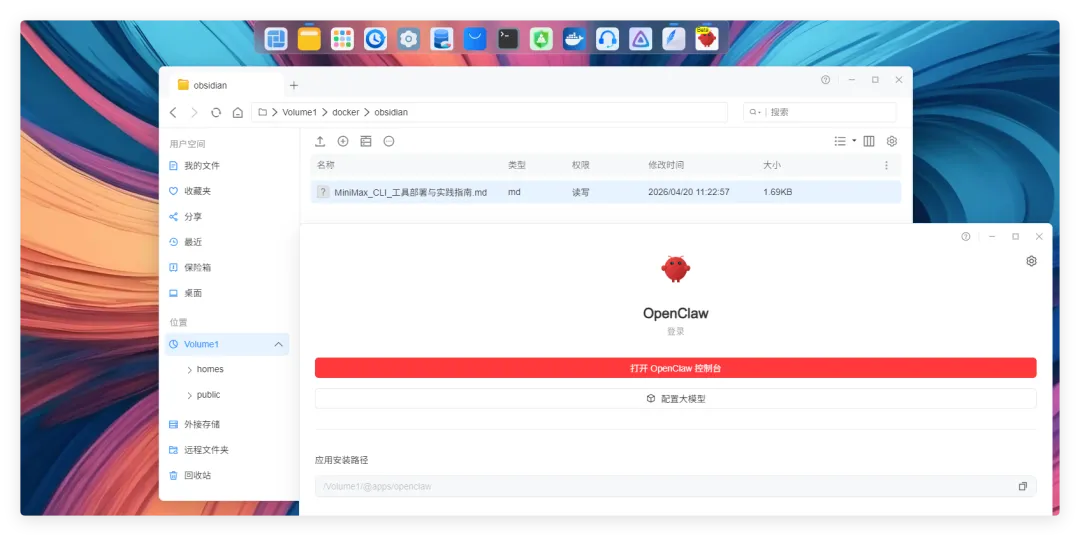Open file manager display settings gear
This screenshot has height=536, width=1080.
(x=892, y=141)
